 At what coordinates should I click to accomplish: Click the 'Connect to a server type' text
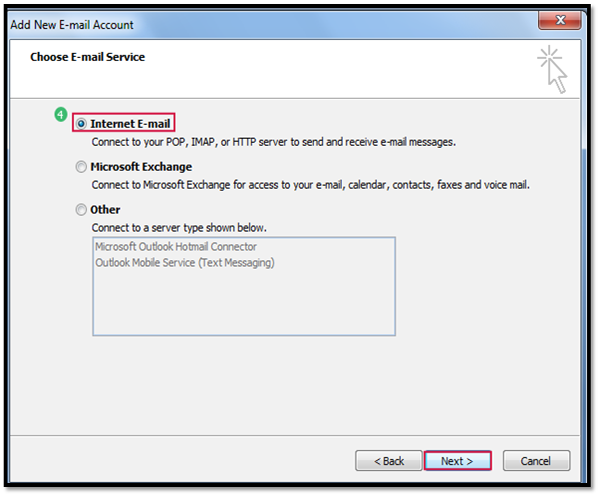(179, 228)
